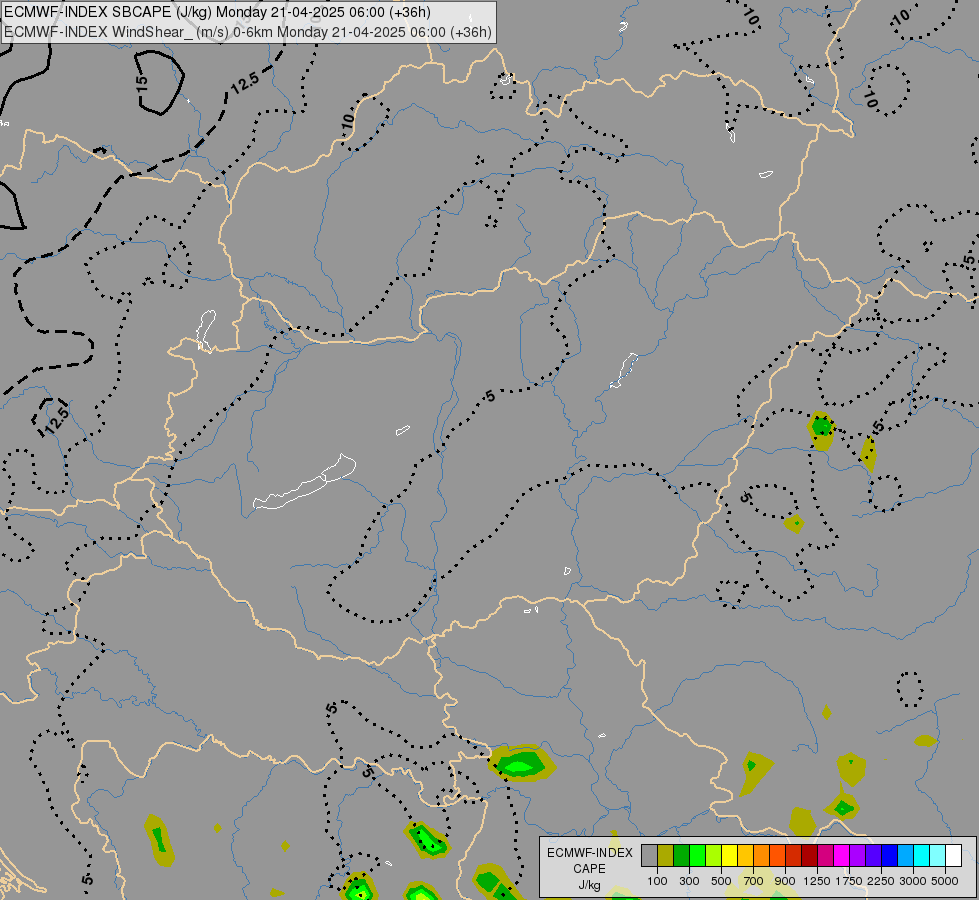Click the SBCAPE title line text
979x900 pixels.
click(217, 12)
